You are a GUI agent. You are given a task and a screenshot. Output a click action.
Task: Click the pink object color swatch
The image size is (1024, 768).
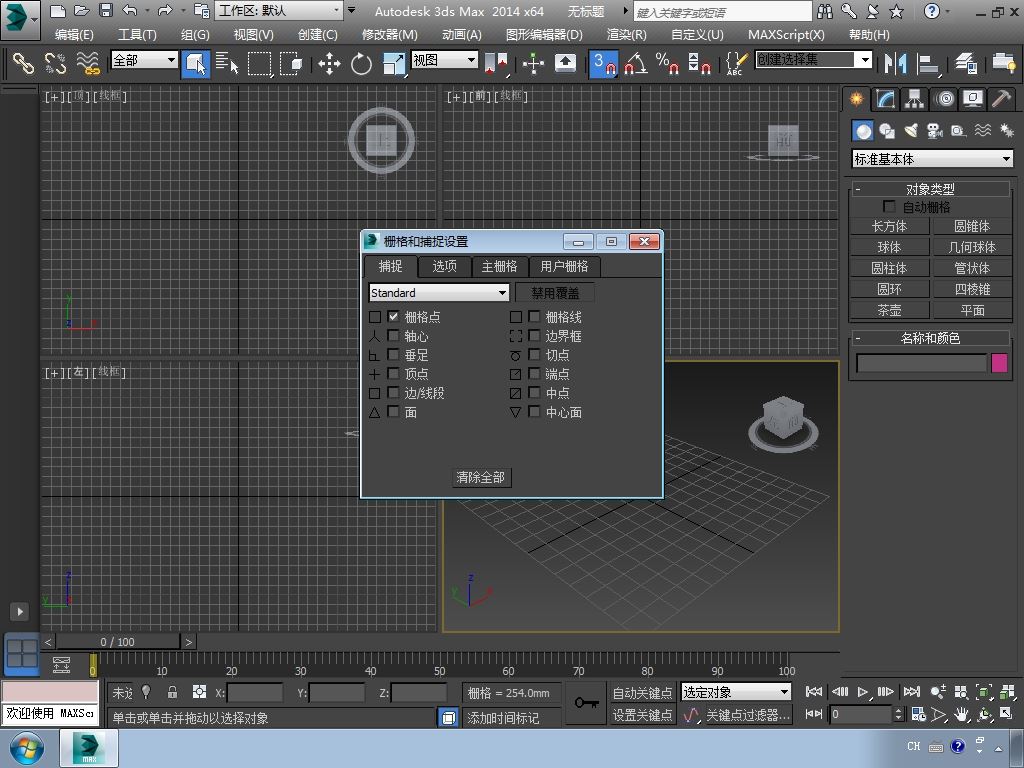pyautogui.click(x=999, y=363)
